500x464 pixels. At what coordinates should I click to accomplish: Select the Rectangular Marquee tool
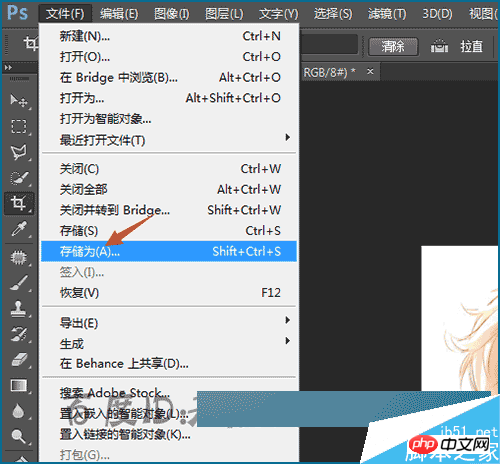(x=19, y=126)
